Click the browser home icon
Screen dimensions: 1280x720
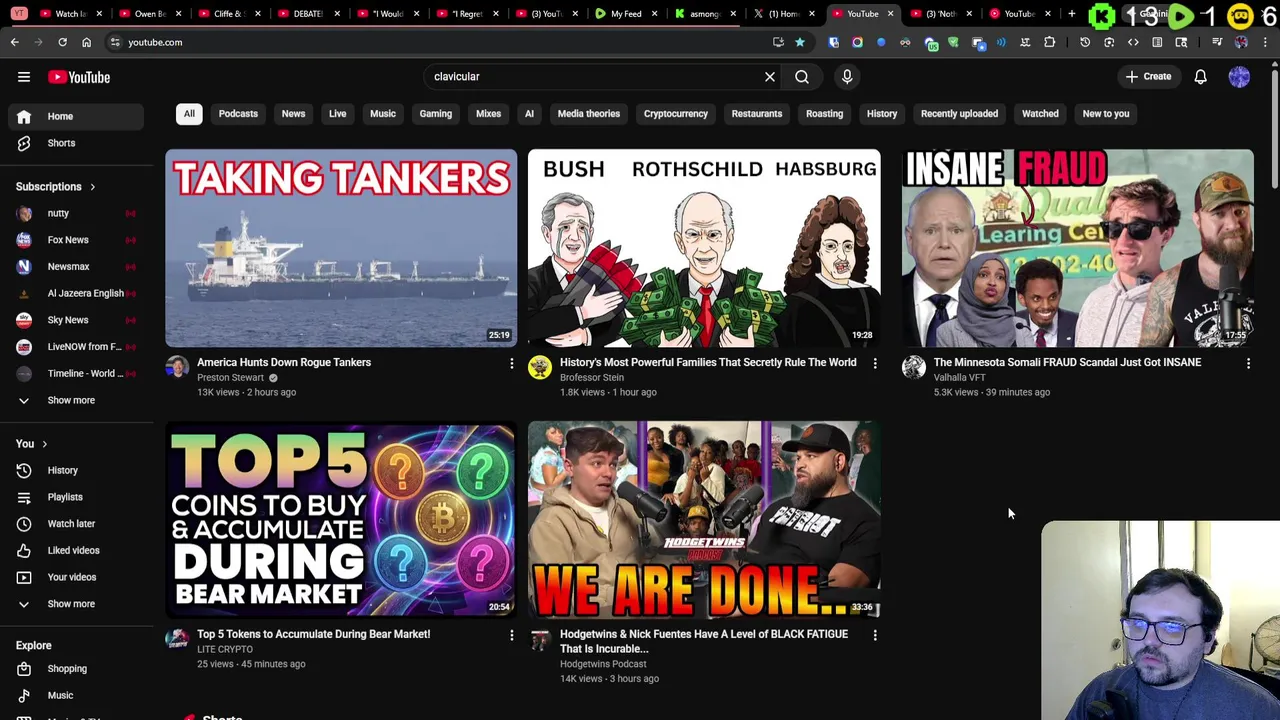[86, 42]
